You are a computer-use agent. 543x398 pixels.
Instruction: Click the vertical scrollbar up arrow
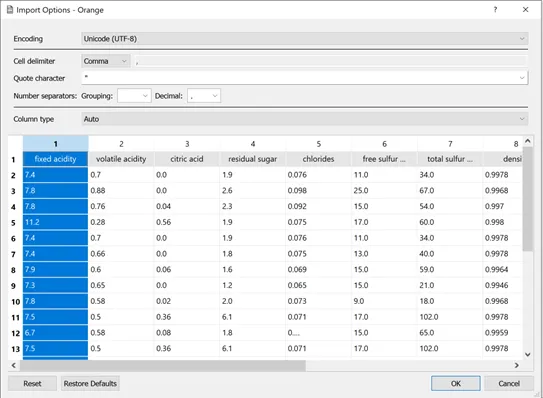527,141
